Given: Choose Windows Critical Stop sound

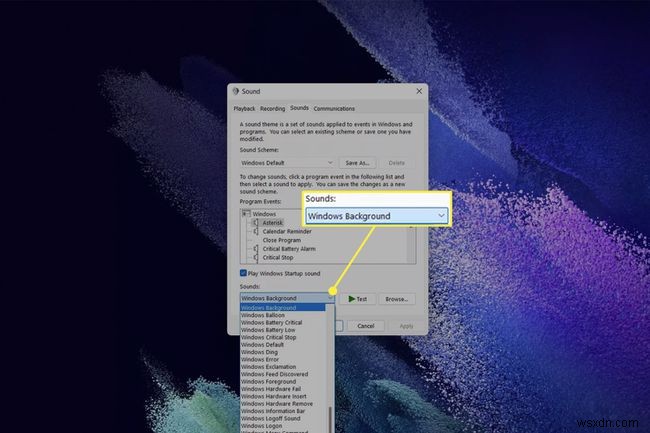Looking at the screenshot, I should (283, 338).
